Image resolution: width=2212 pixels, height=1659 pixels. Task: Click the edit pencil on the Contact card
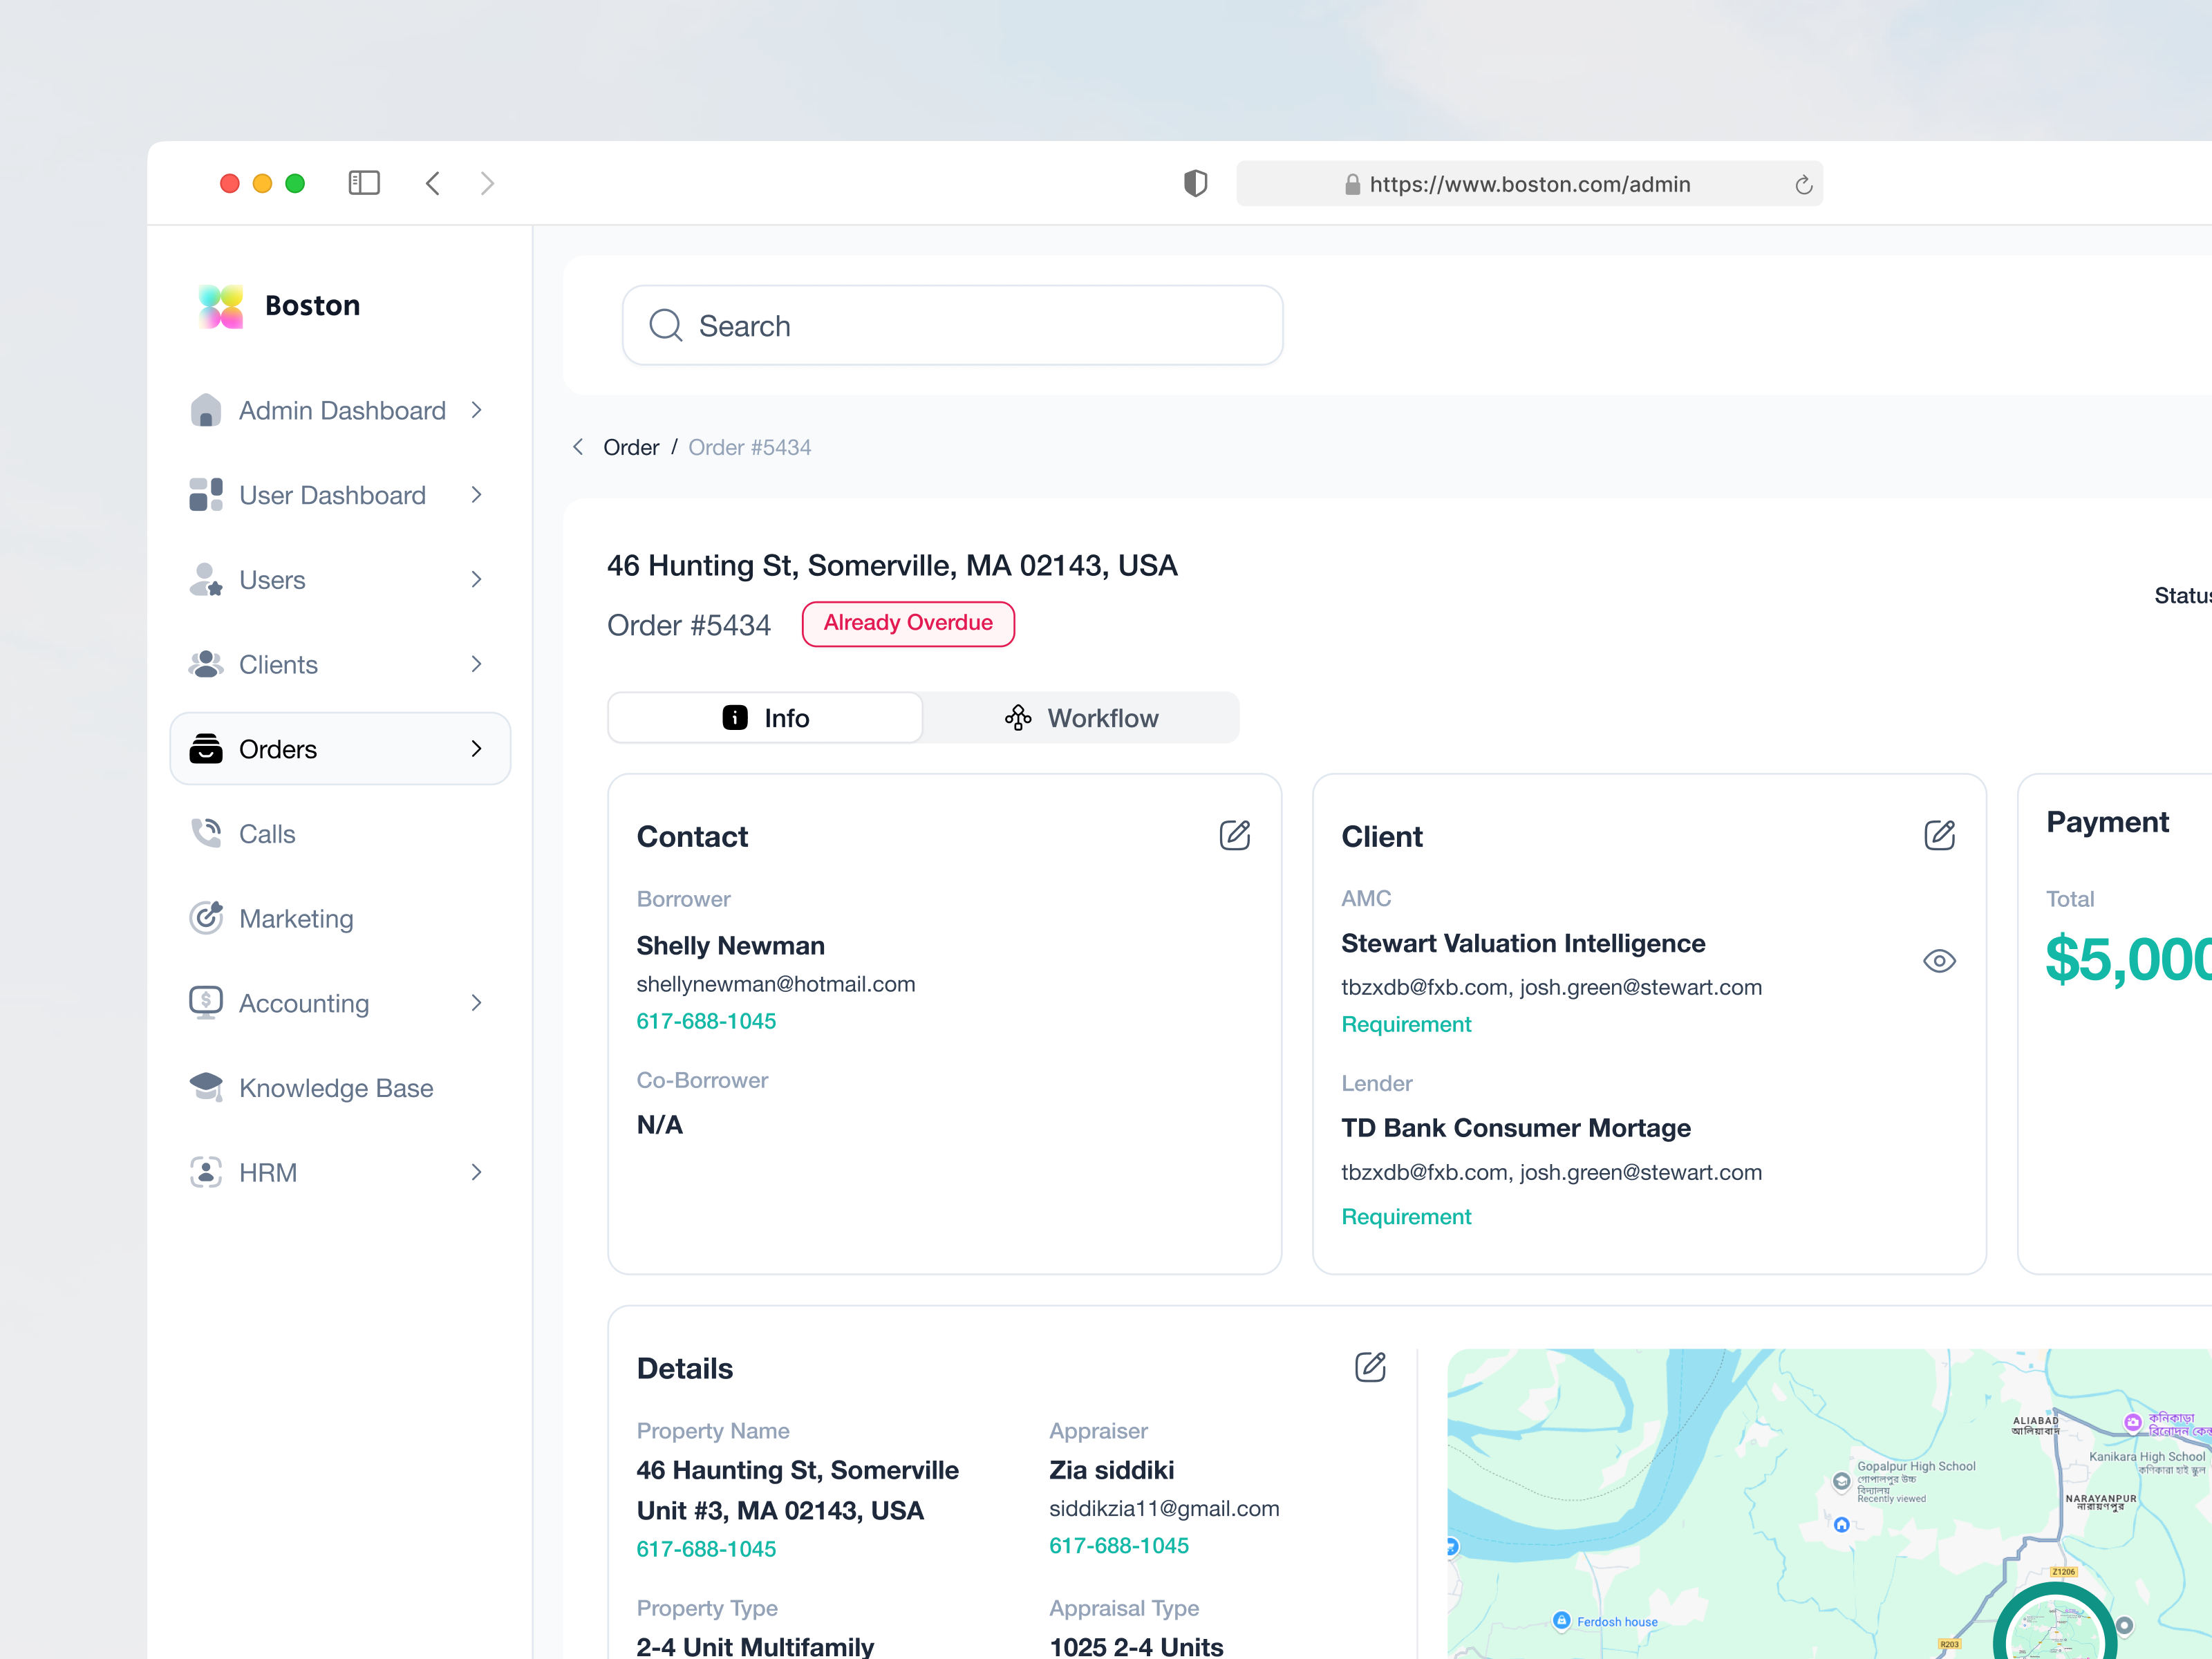pos(1235,835)
